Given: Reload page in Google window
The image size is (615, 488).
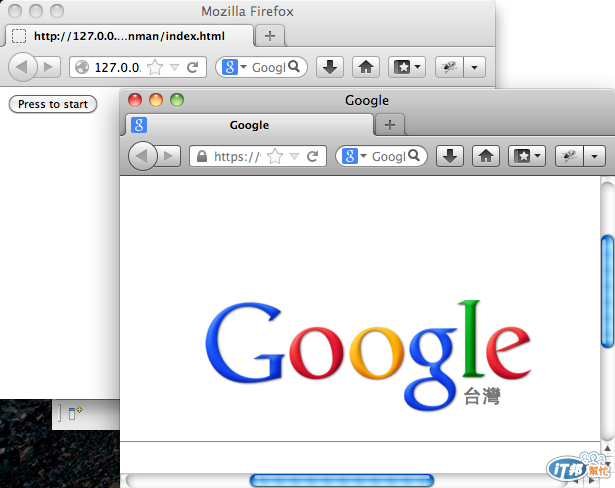Looking at the screenshot, I should click(312, 157).
